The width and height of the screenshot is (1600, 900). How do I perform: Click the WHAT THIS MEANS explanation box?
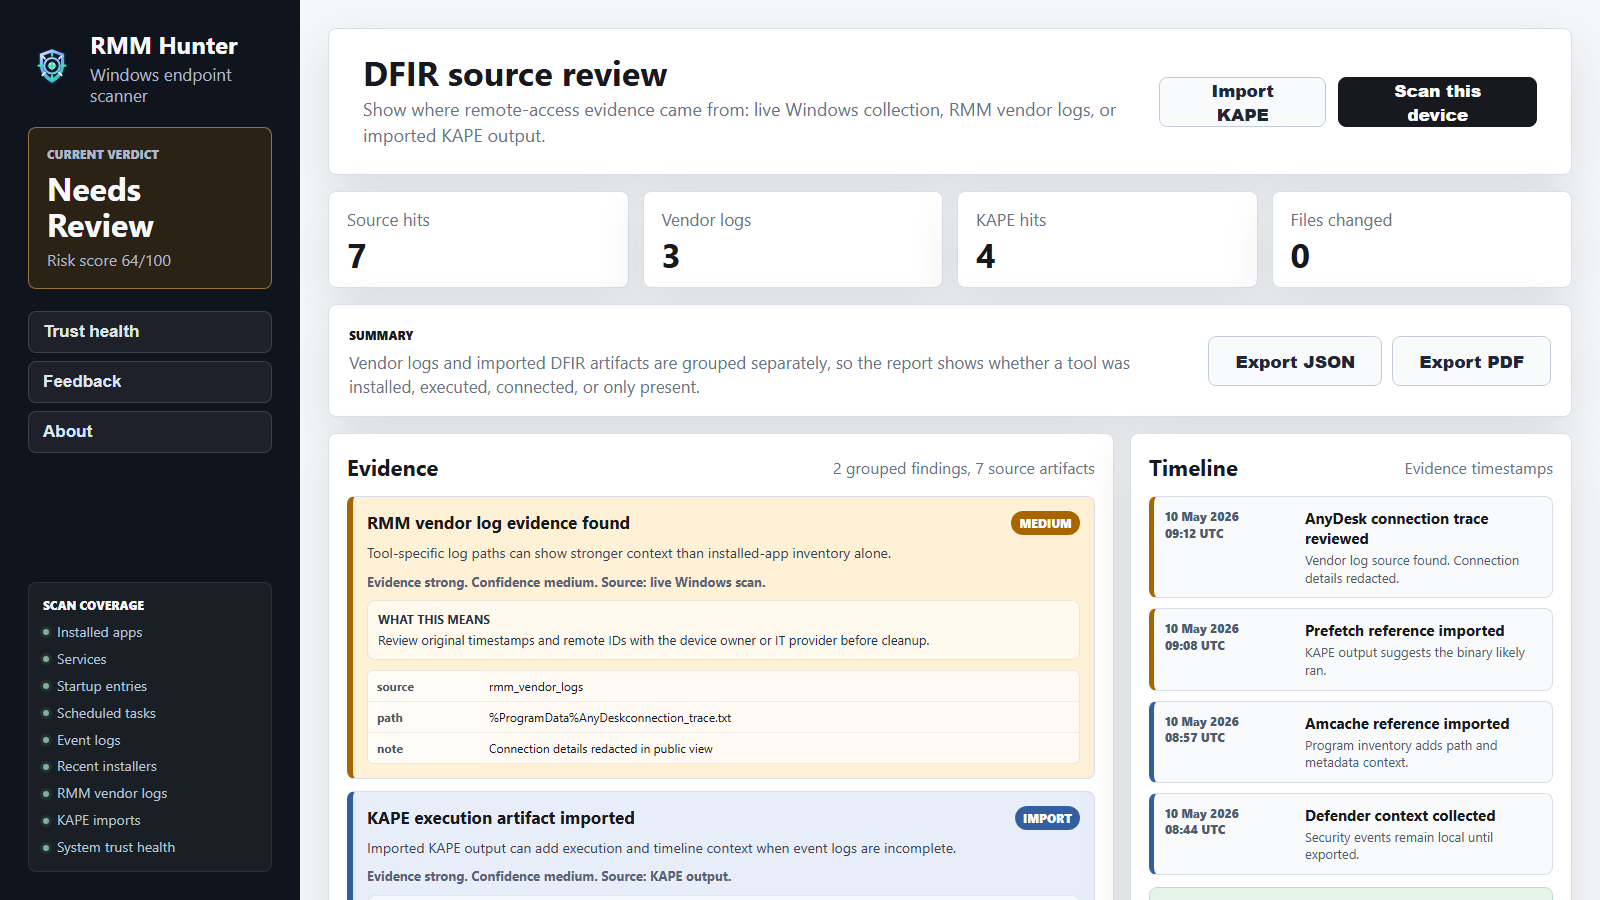723,630
